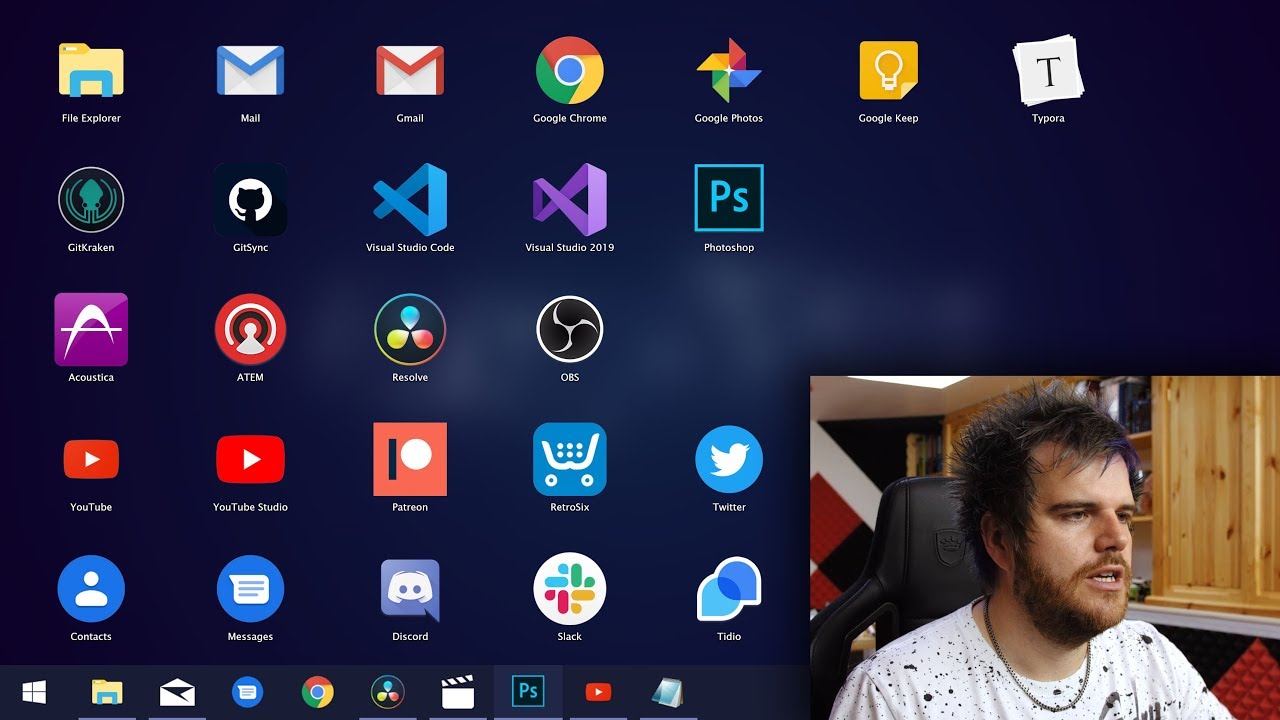1280x720 pixels.
Task: Launch the Visual Studio Code icon
Action: 410,200
